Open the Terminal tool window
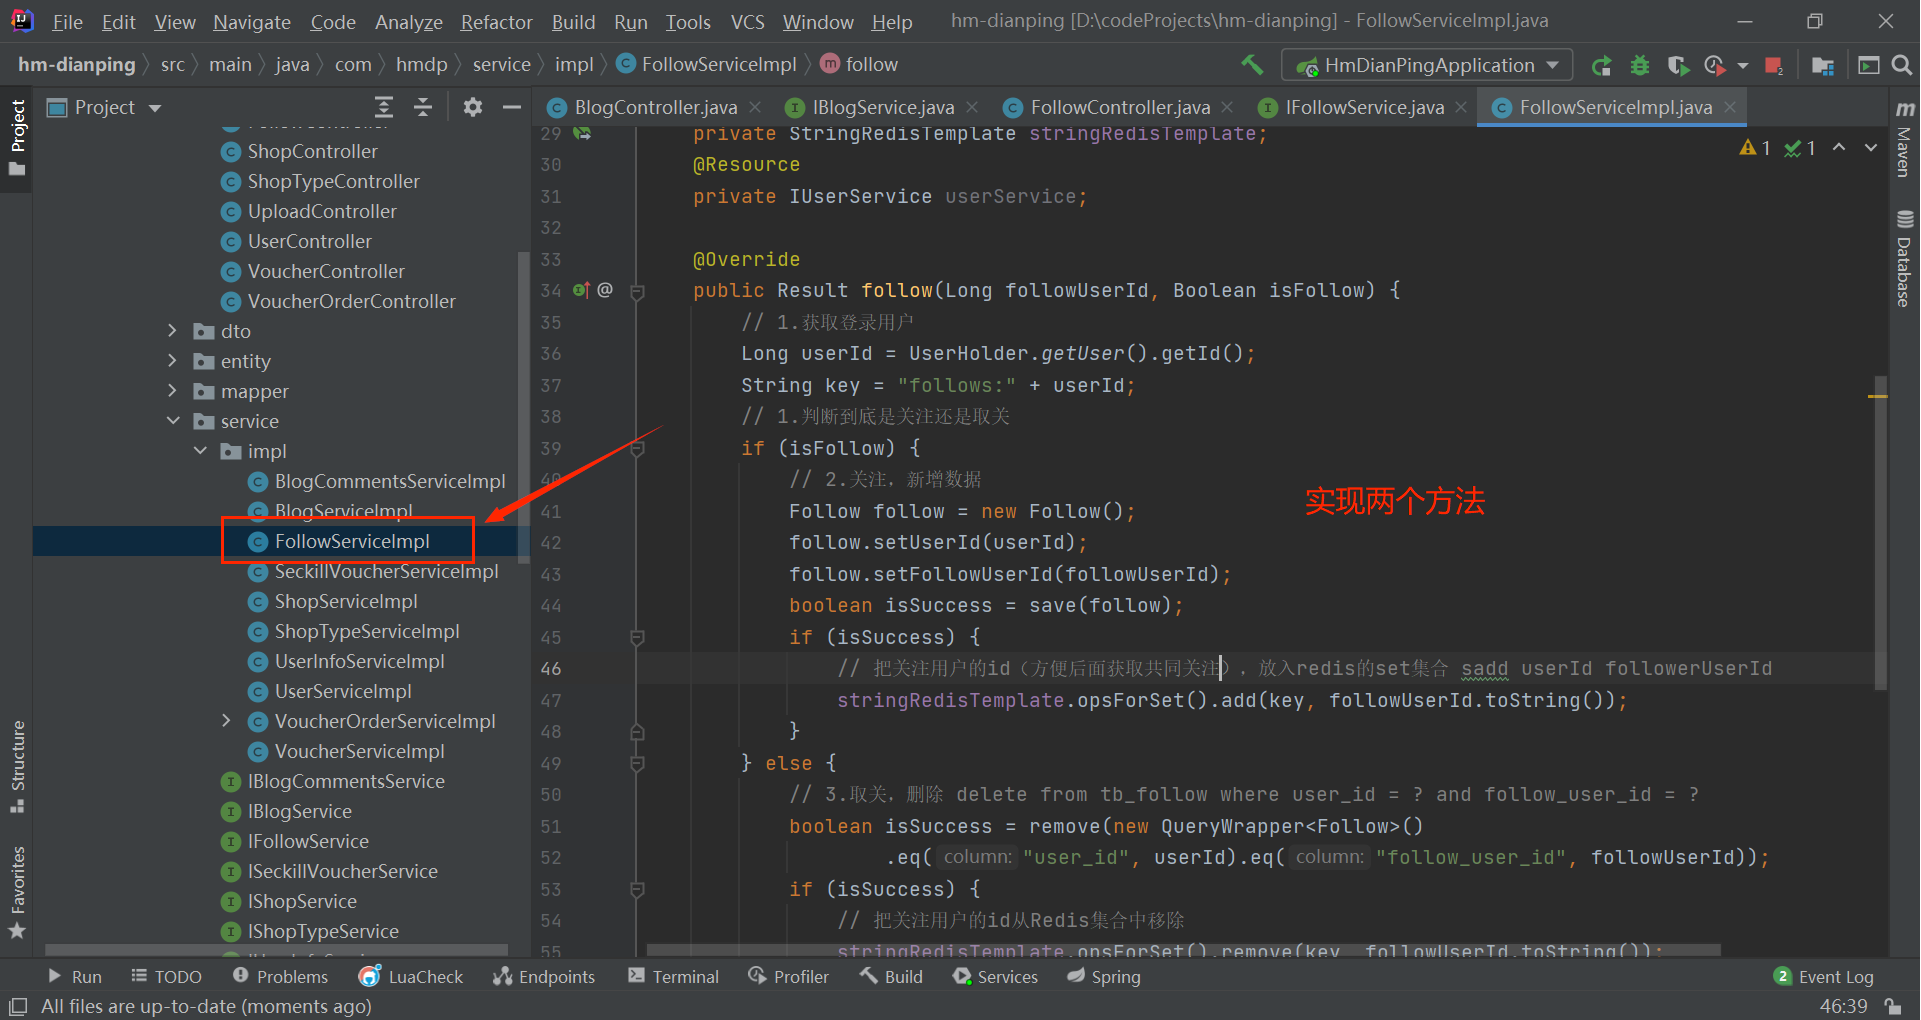This screenshot has width=1921, height=1020. 673,977
